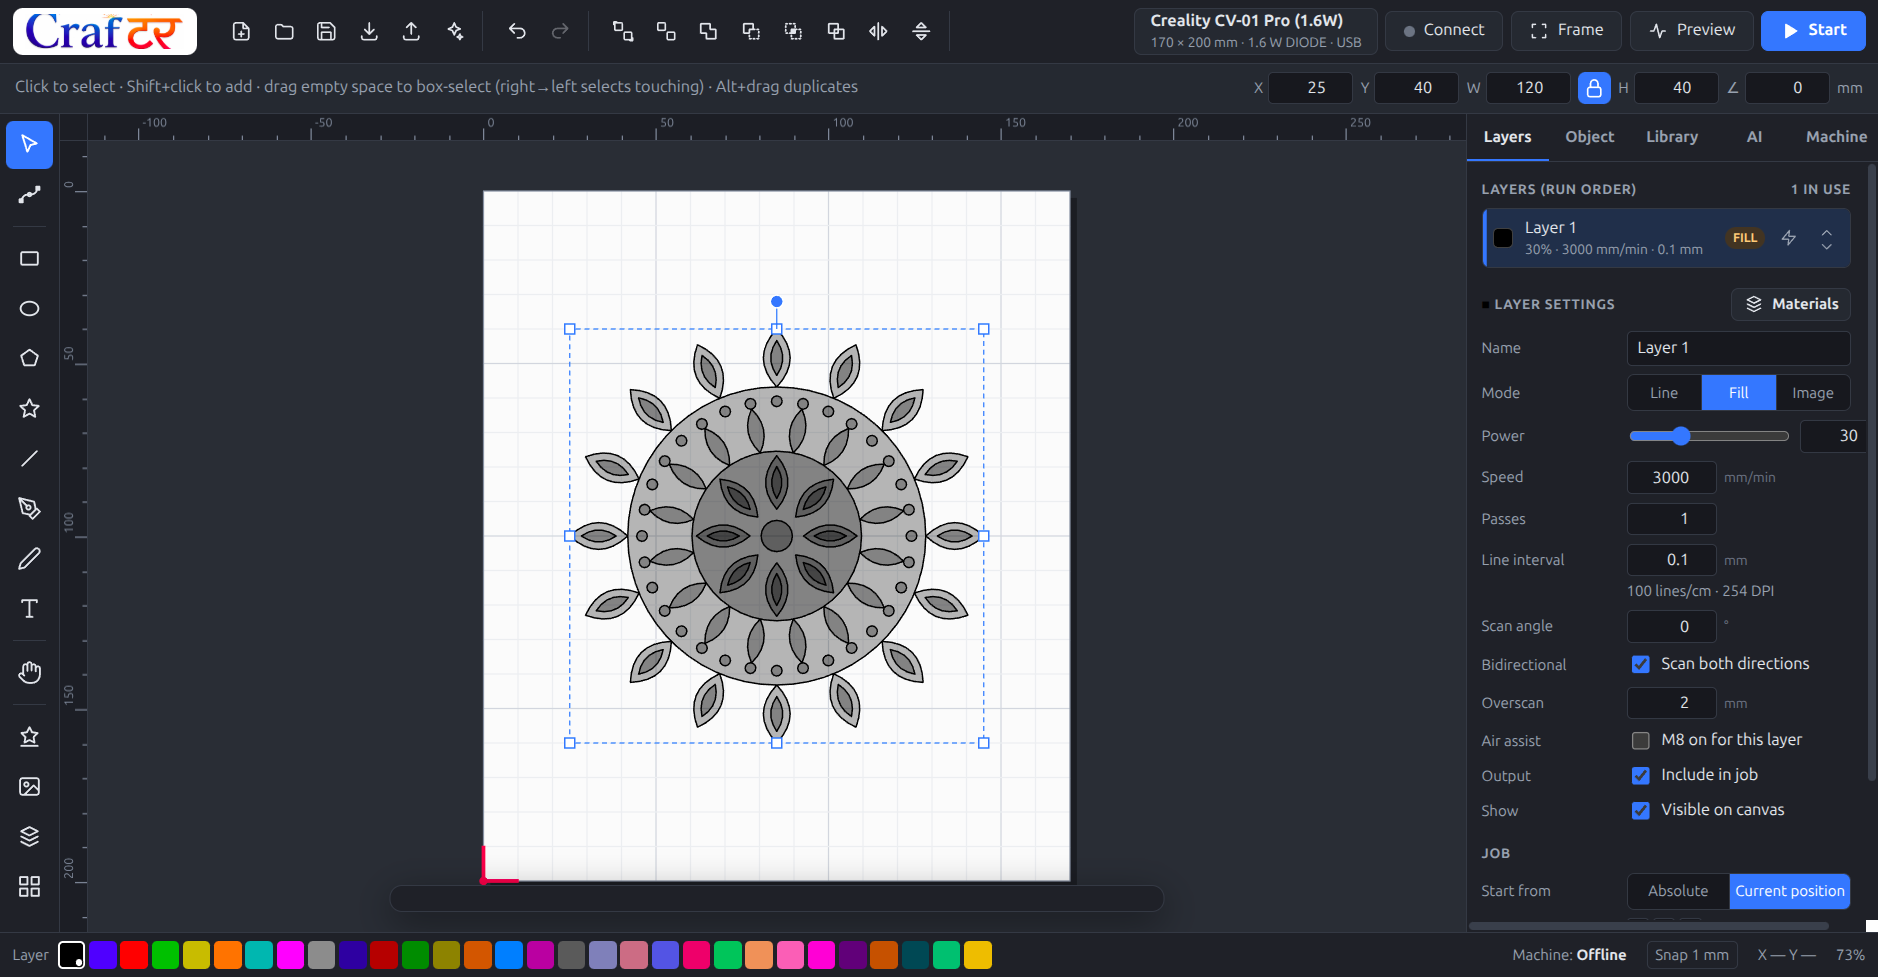This screenshot has width=1878, height=977.
Task: Set Start from to Absolute
Action: [1678, 891]
